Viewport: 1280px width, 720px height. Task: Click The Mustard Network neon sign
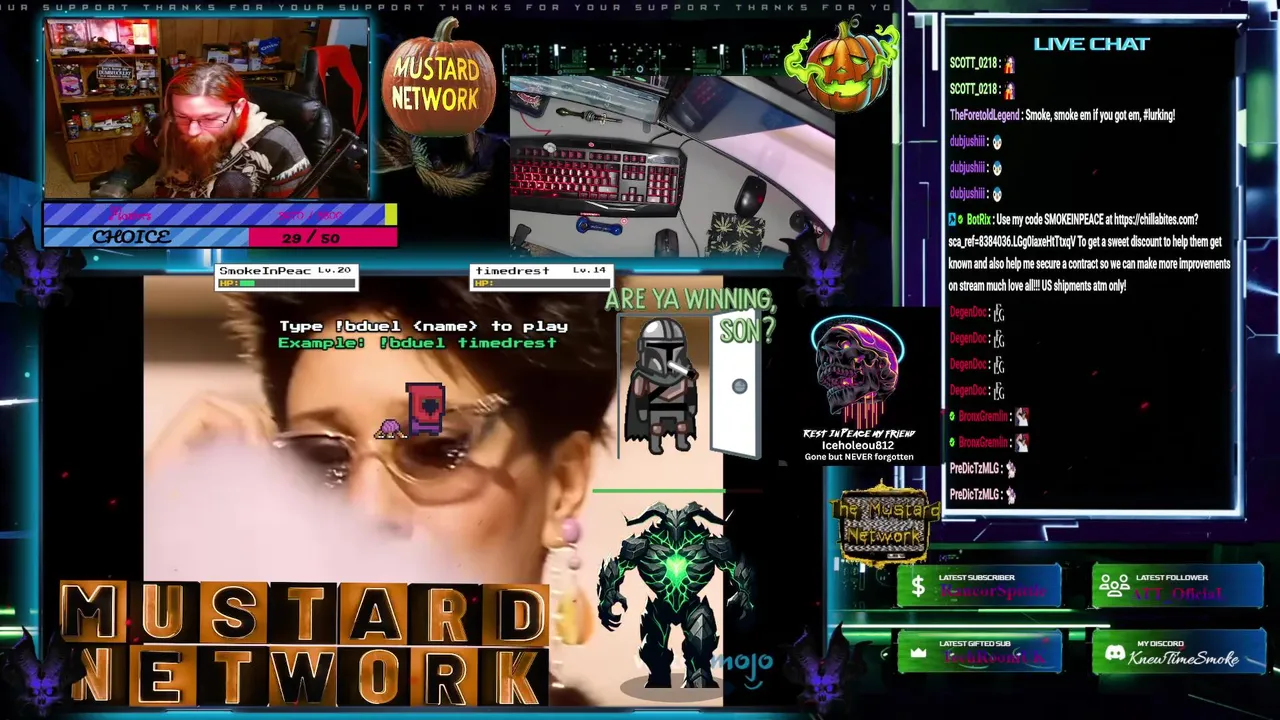click(x=885, y=524)
